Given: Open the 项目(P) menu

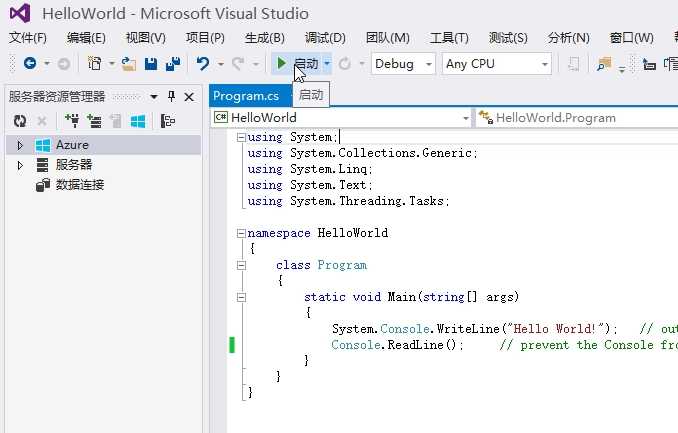Looking at the screenshot, I should pyautogui.click(x=205, y=38).
